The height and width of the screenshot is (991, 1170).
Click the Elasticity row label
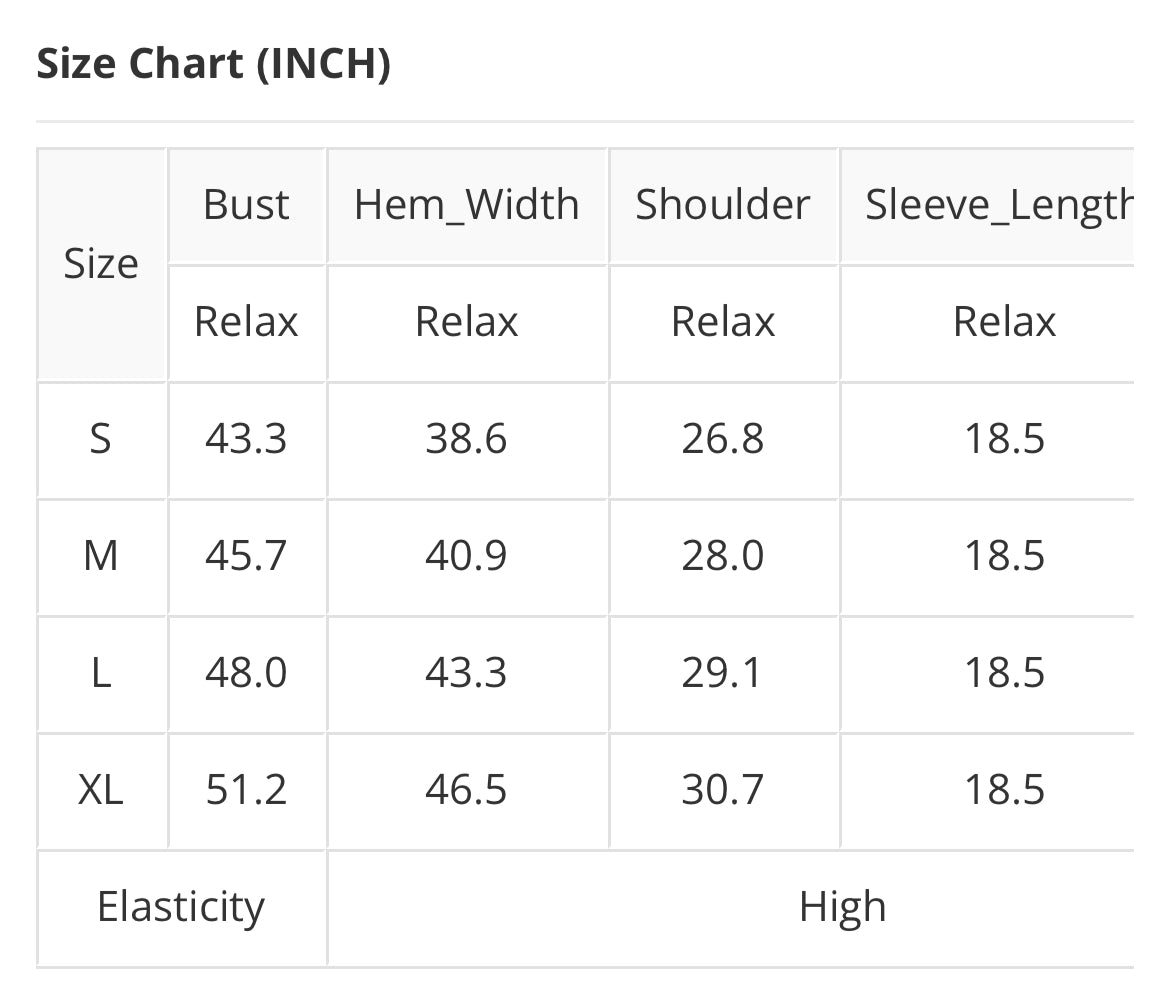pos(181,907)
